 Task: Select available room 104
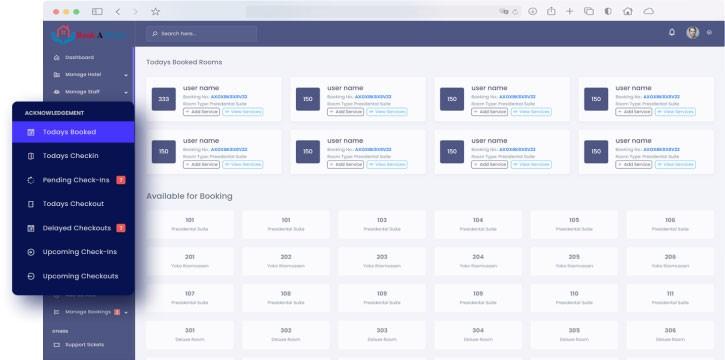[x=478, y=225]
